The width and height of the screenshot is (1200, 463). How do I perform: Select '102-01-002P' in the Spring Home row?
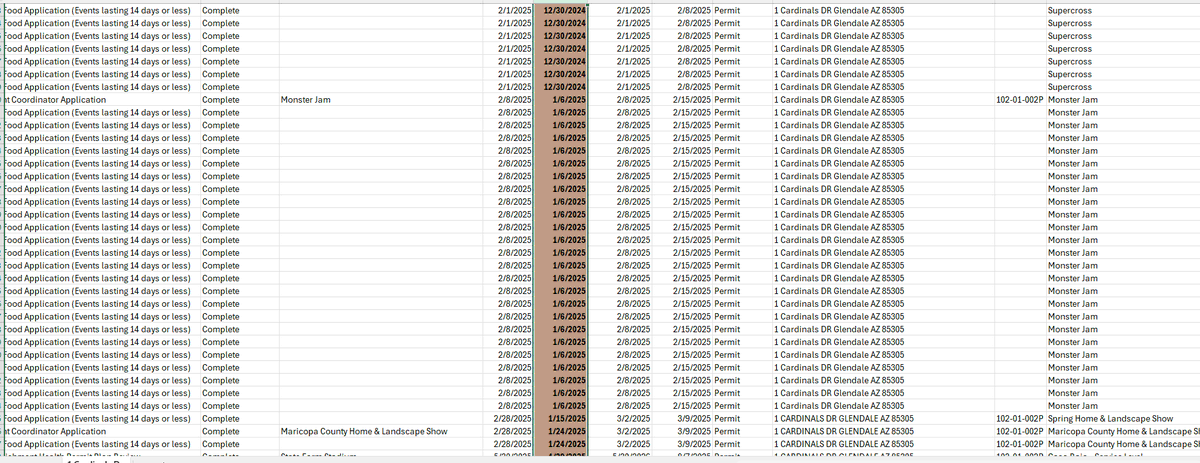point(1019,418)
